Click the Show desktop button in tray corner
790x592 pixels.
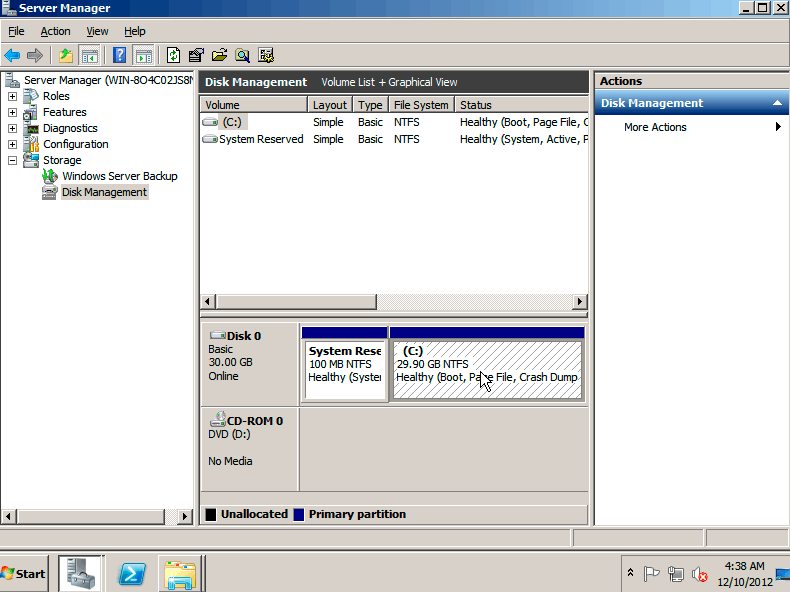[x=783, y=574]
